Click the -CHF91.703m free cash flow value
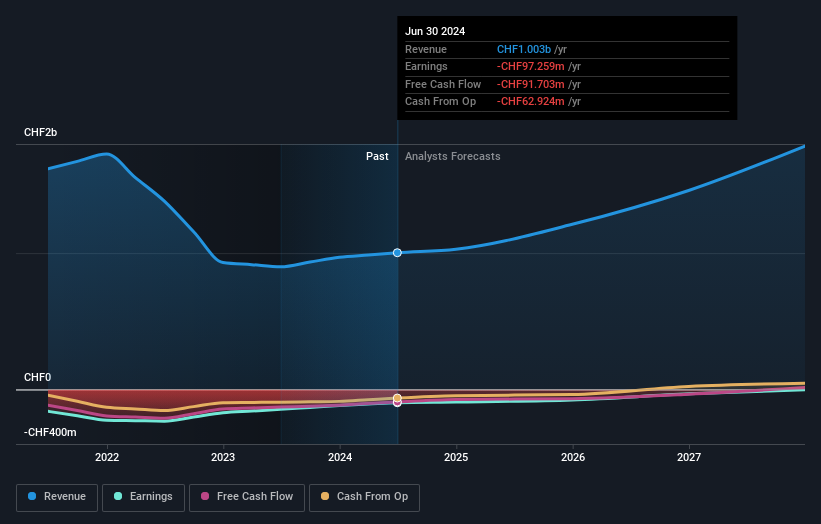Viewport: 821px width, 524px height. click(530, 84)
